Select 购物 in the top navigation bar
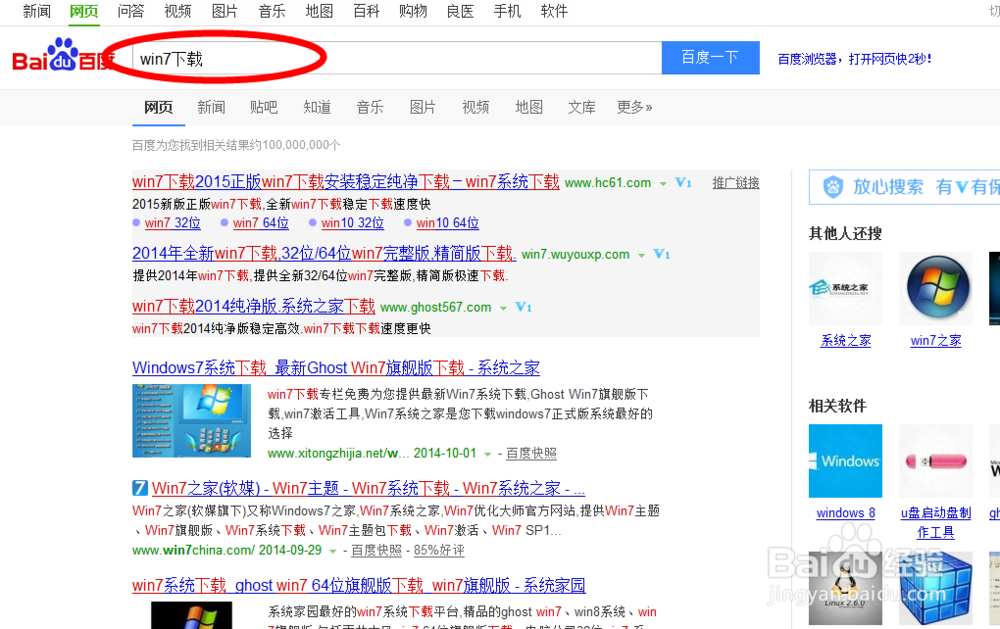The image size is (1000, 629). coord(413,11)
